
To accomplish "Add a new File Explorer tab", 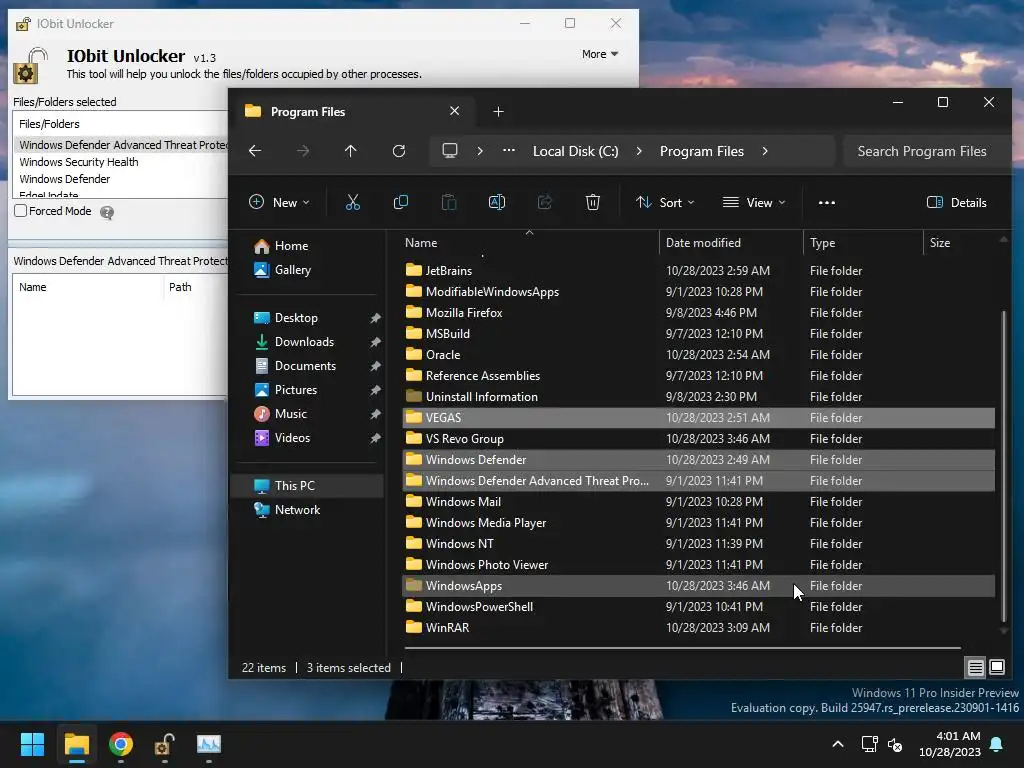I will [x=498, y=112].
